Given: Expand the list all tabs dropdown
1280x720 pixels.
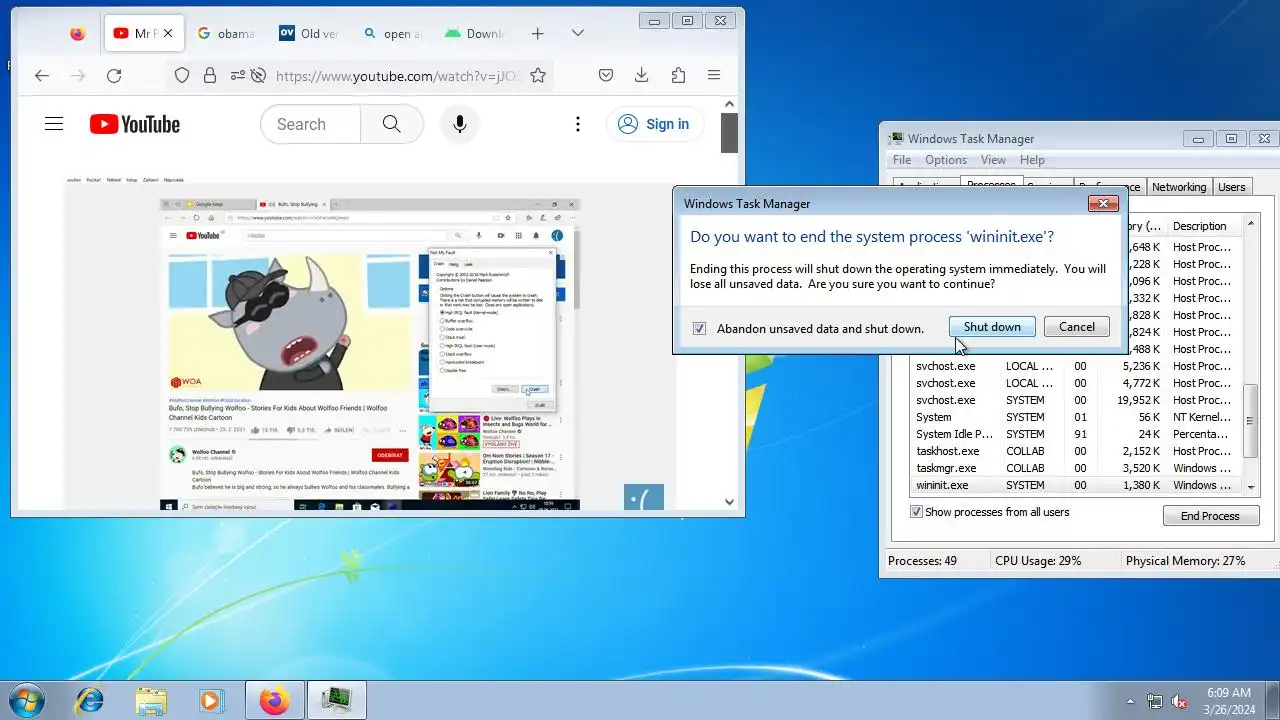Looking at the screenshot, I should 580,33.
